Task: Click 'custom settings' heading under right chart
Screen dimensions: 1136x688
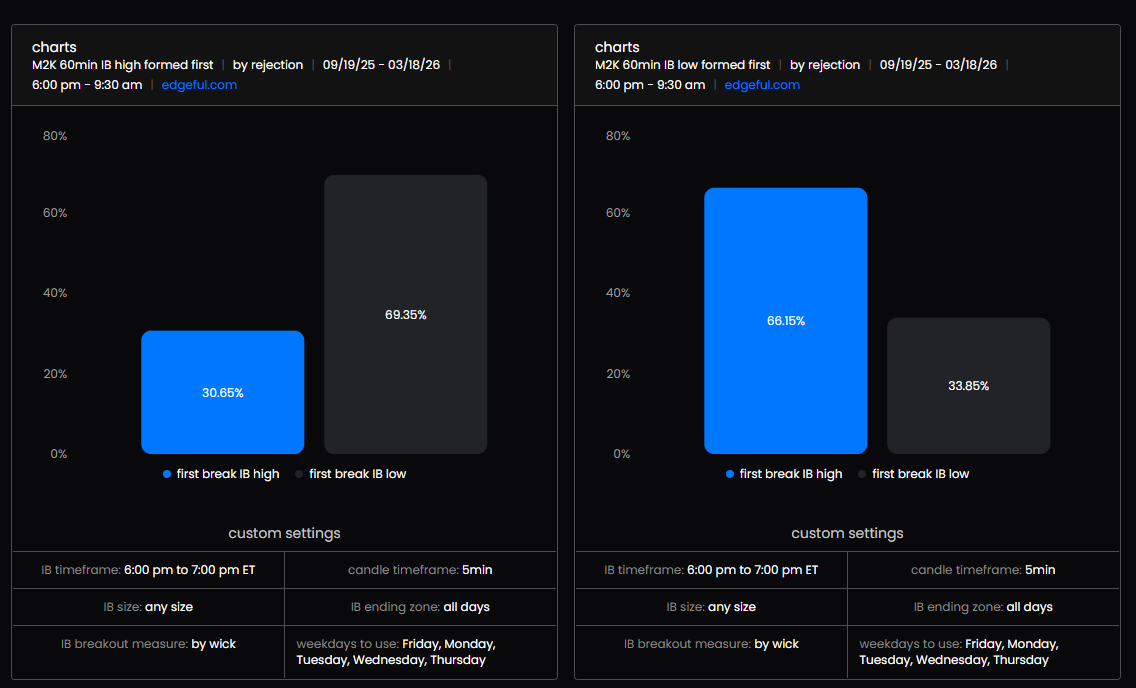Action: pos(847,533)
